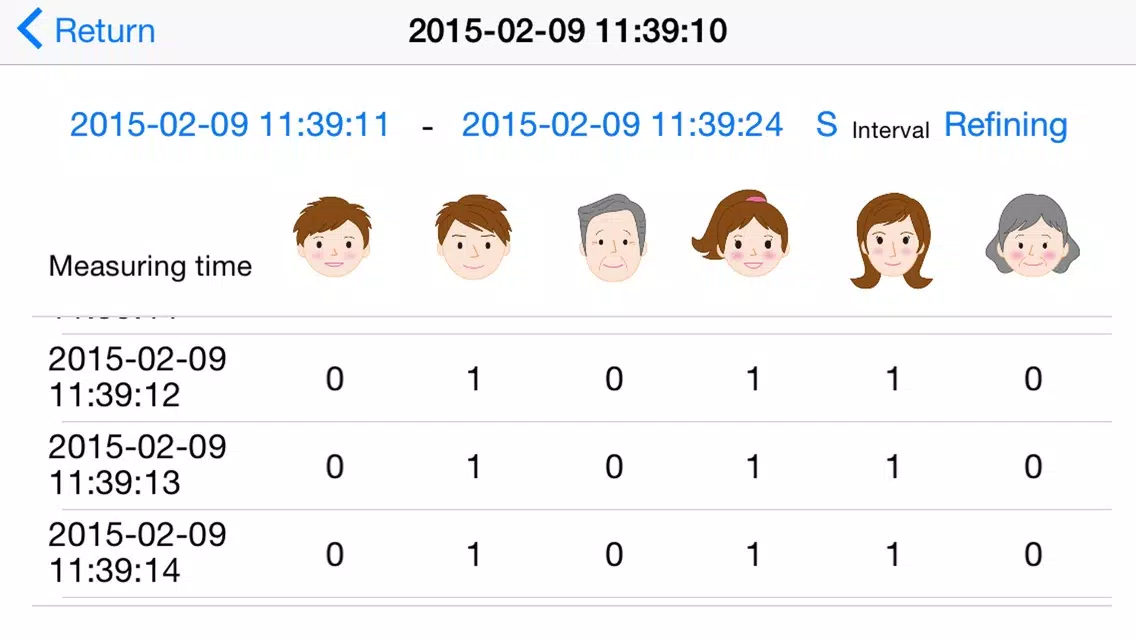Click the girl's 1 value at 11:39:13
This screenshot has height=639, width=1136.
(753, 467)
